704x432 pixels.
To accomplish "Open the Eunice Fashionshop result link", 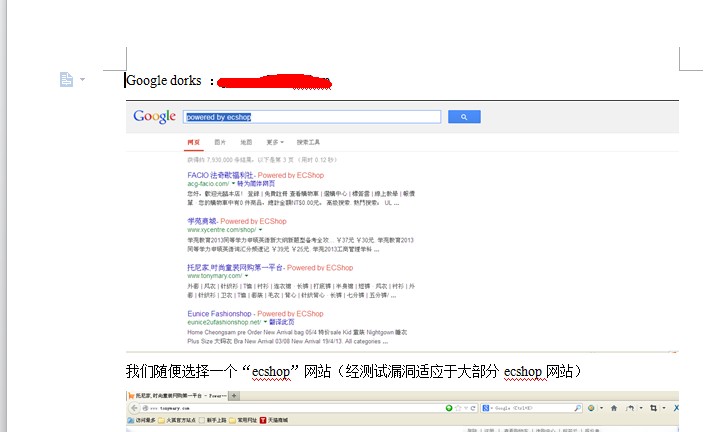I will pos(255,313).
